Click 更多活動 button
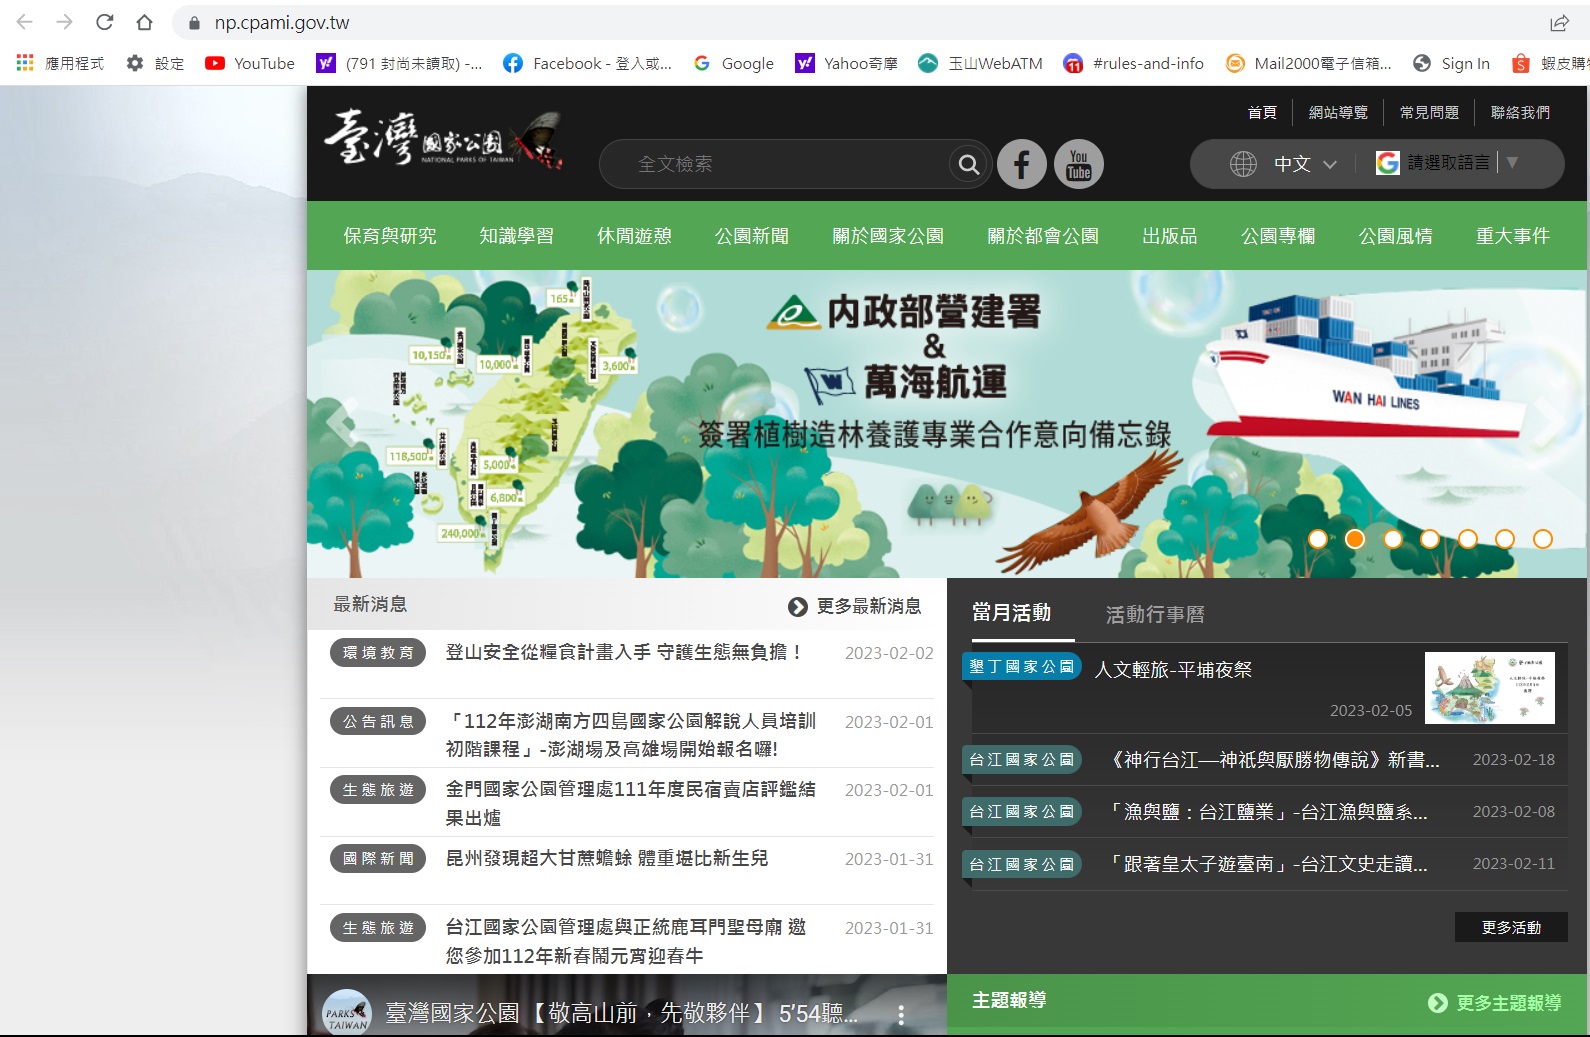 (1510, 927)
